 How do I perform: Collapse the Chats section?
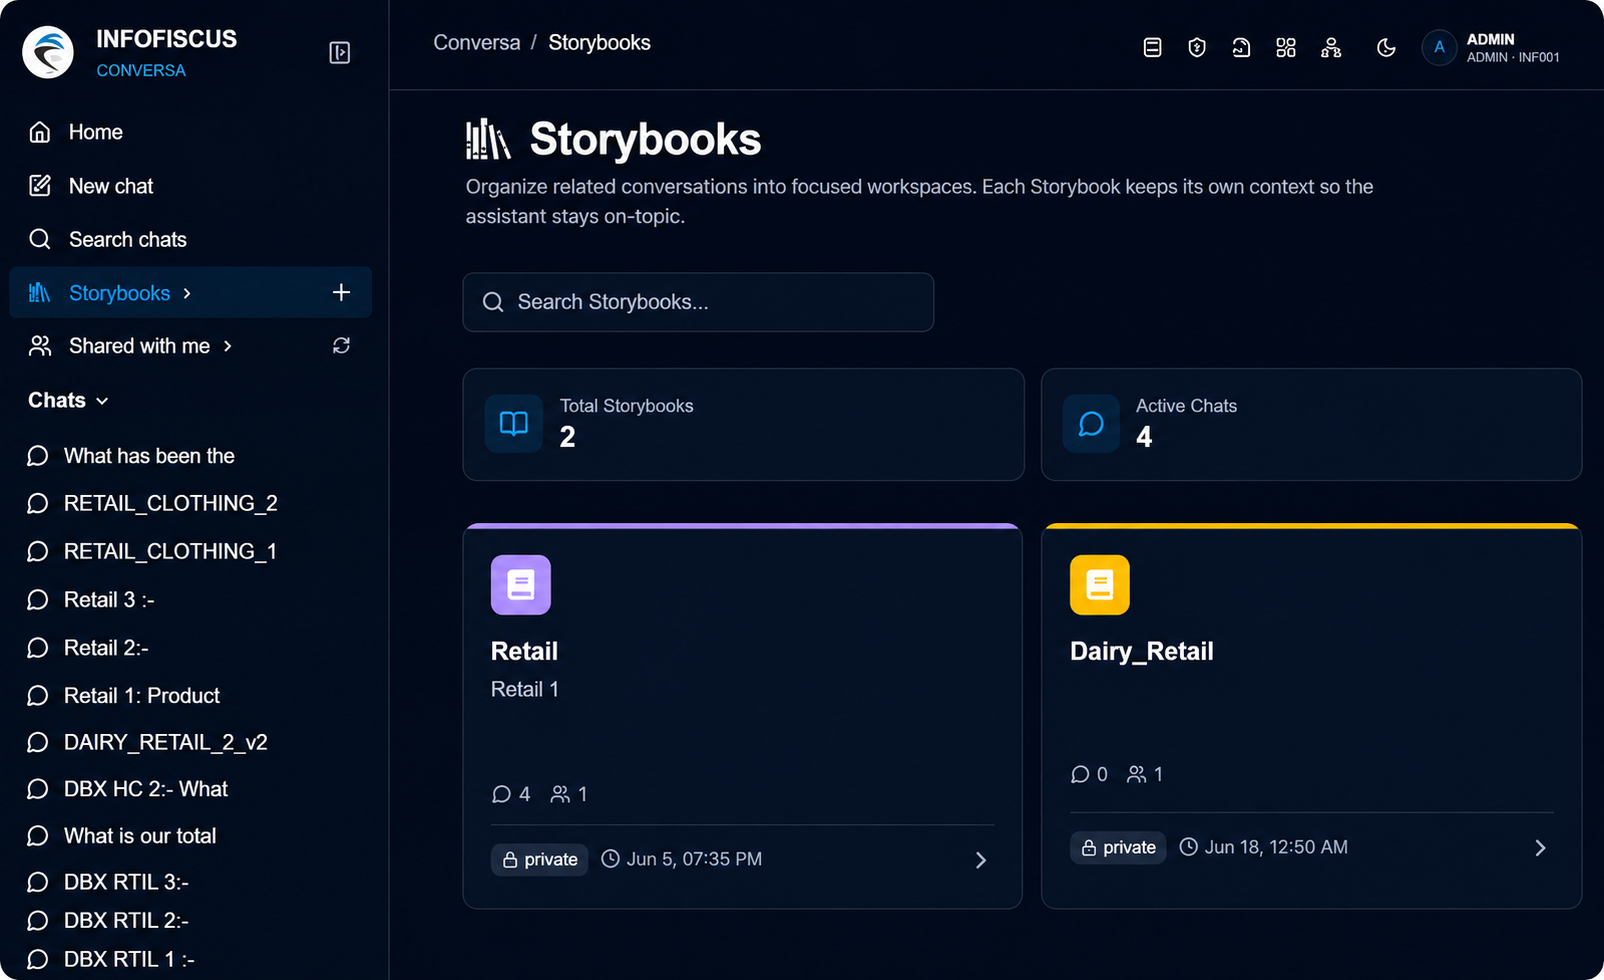(68, 400)
